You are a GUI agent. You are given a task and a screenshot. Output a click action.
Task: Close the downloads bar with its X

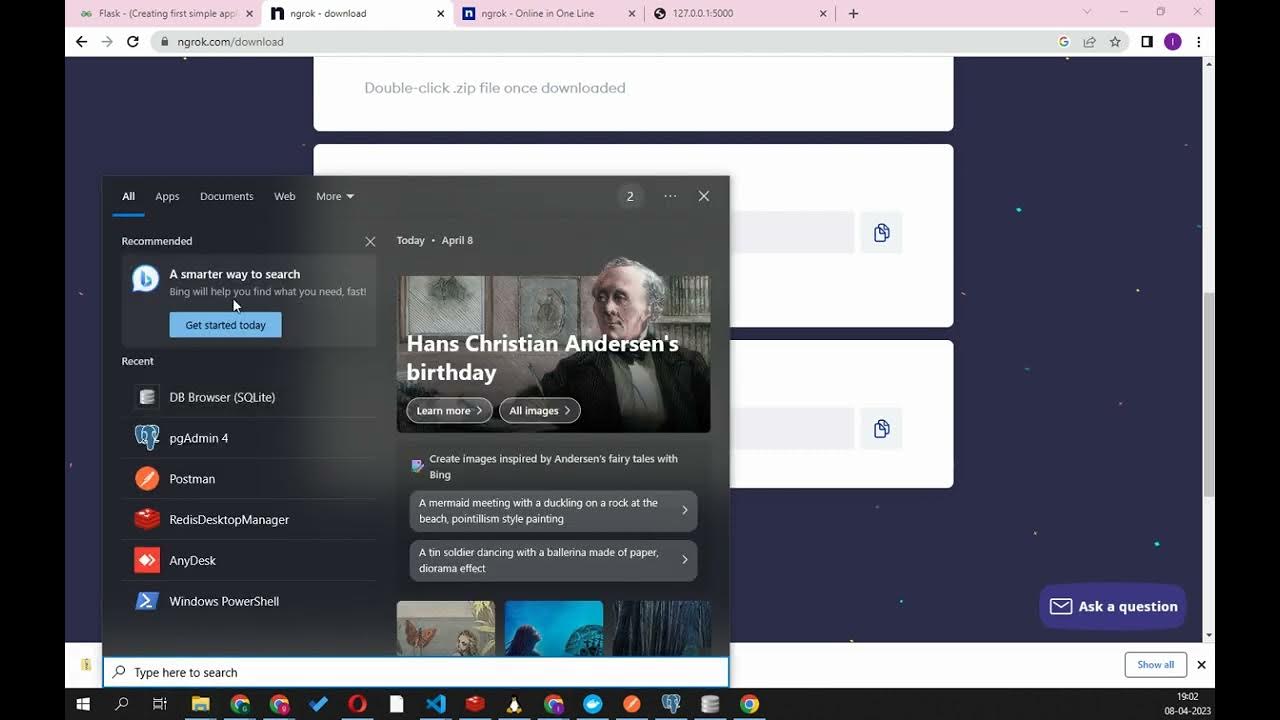[x=1202, y=665]
